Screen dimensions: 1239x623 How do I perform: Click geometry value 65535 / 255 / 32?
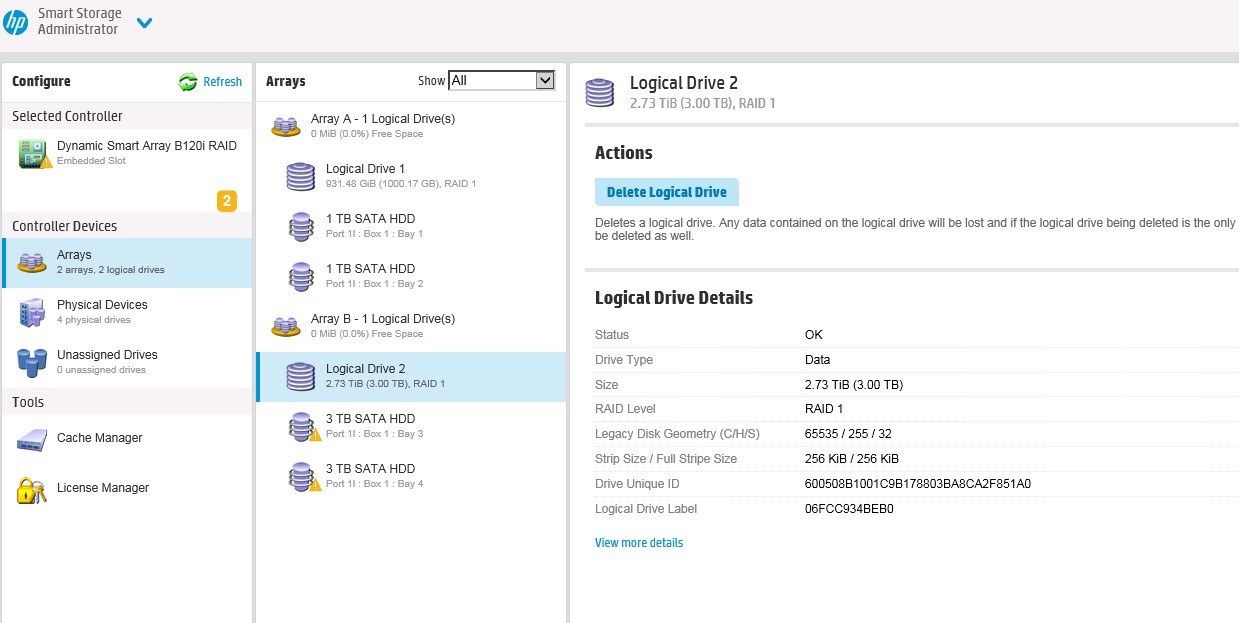tap(848, 434)
